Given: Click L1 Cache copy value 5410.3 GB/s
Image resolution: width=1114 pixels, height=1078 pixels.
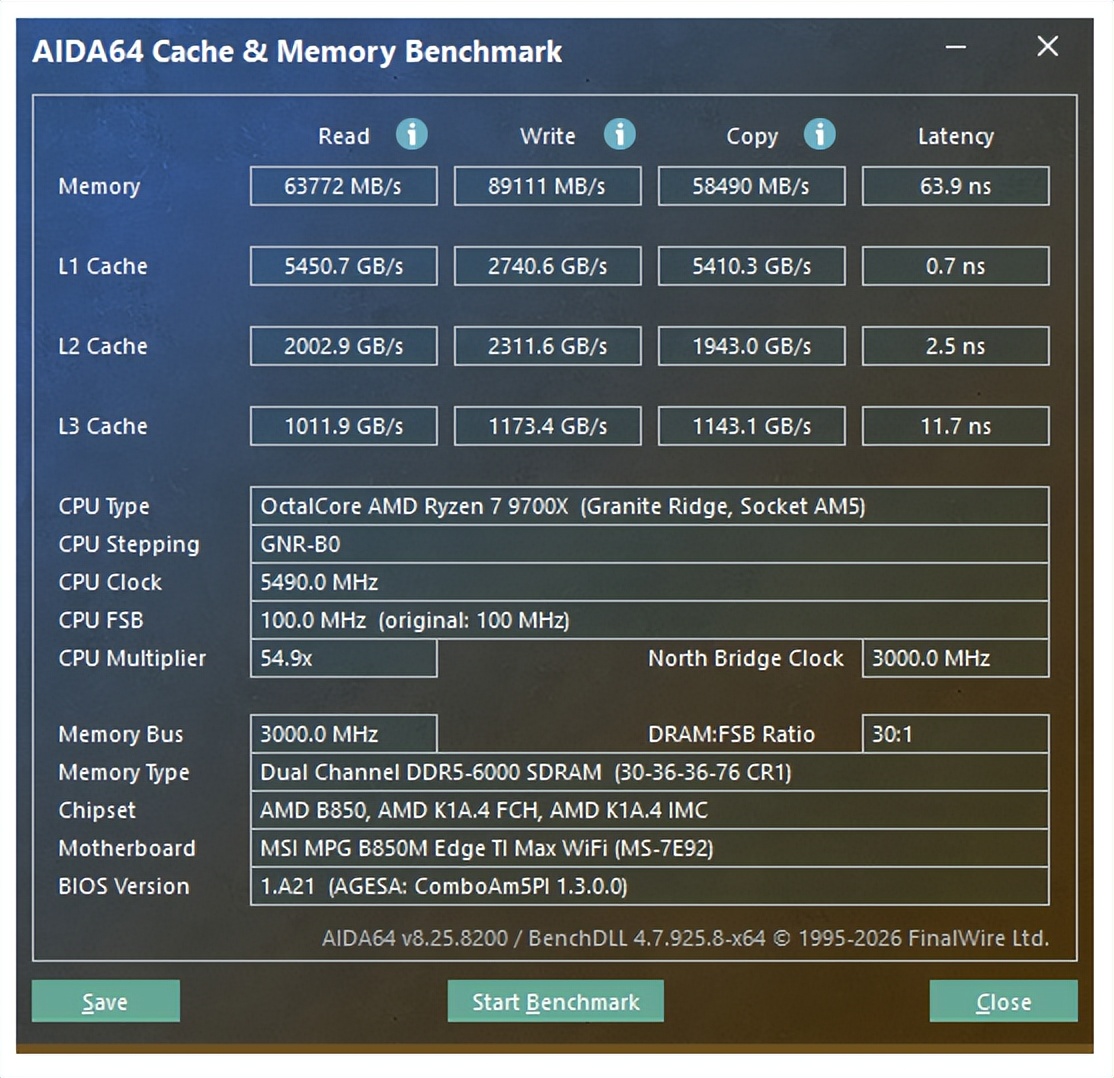Looking at the screenshot, I should 752,266.
